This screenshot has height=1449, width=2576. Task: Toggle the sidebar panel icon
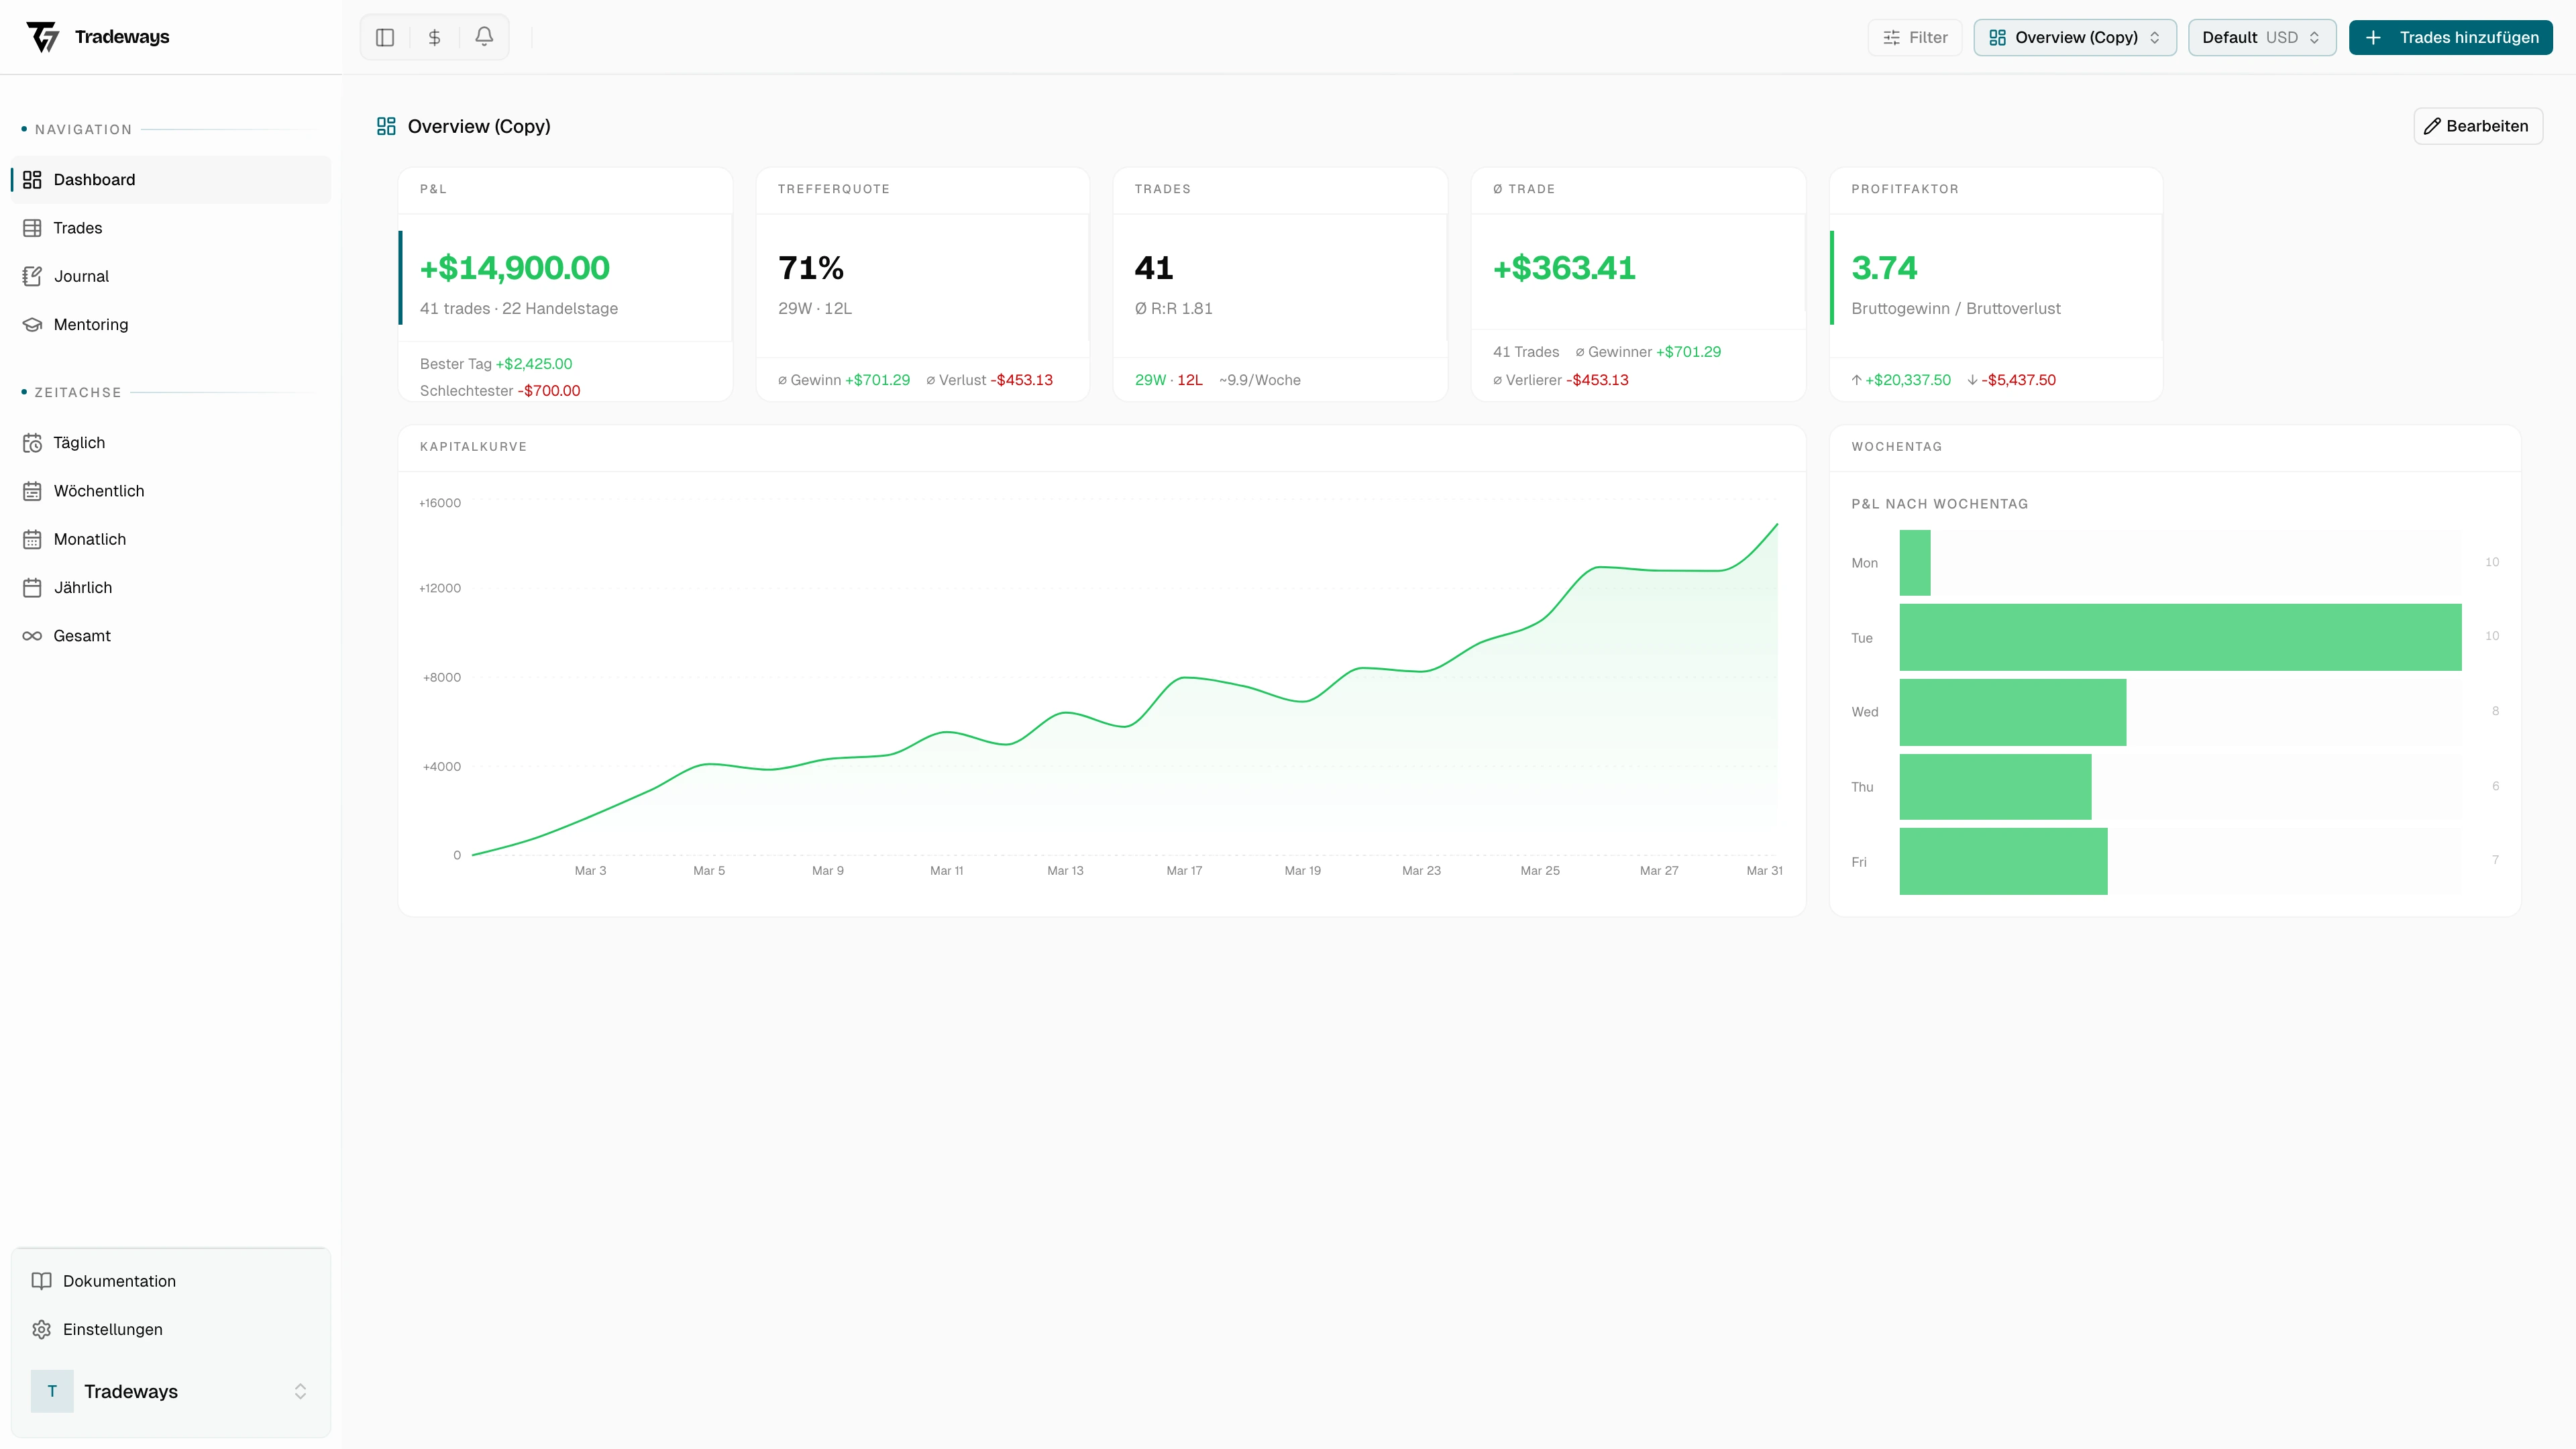pos(385,37)
